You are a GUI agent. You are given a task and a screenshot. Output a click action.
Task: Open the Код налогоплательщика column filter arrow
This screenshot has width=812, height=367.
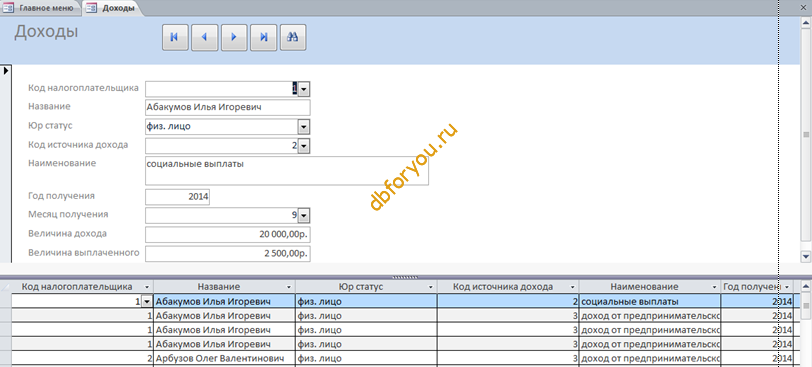tap(147, 287)
